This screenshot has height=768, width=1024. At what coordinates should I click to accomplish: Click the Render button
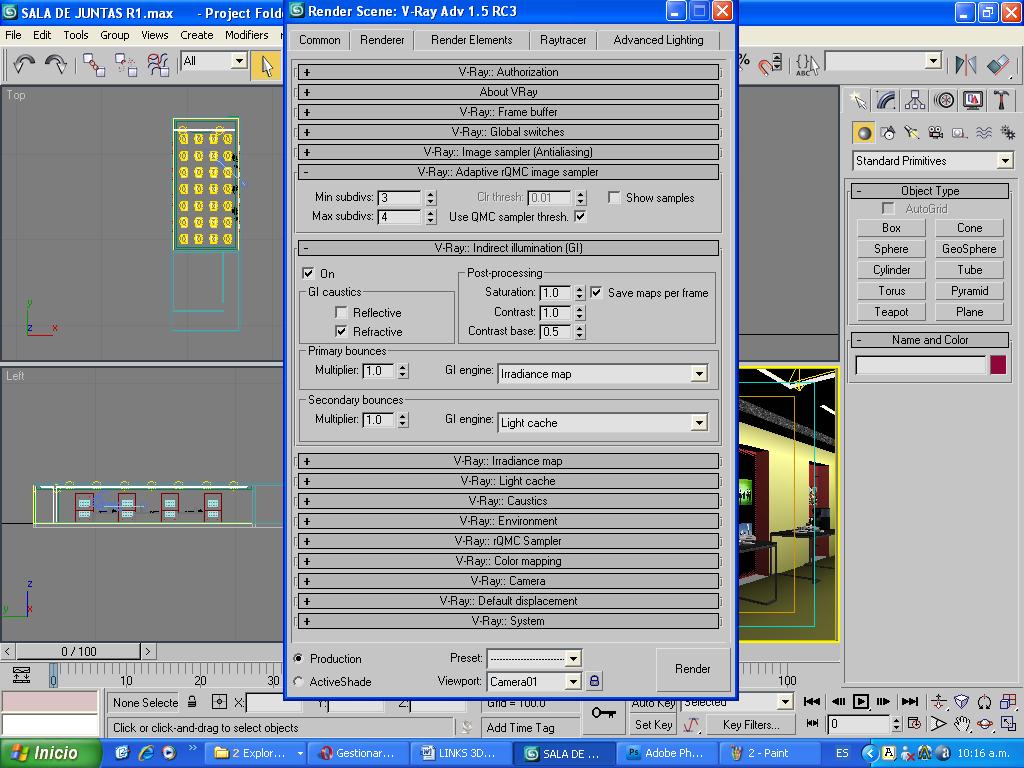point(692,669)
